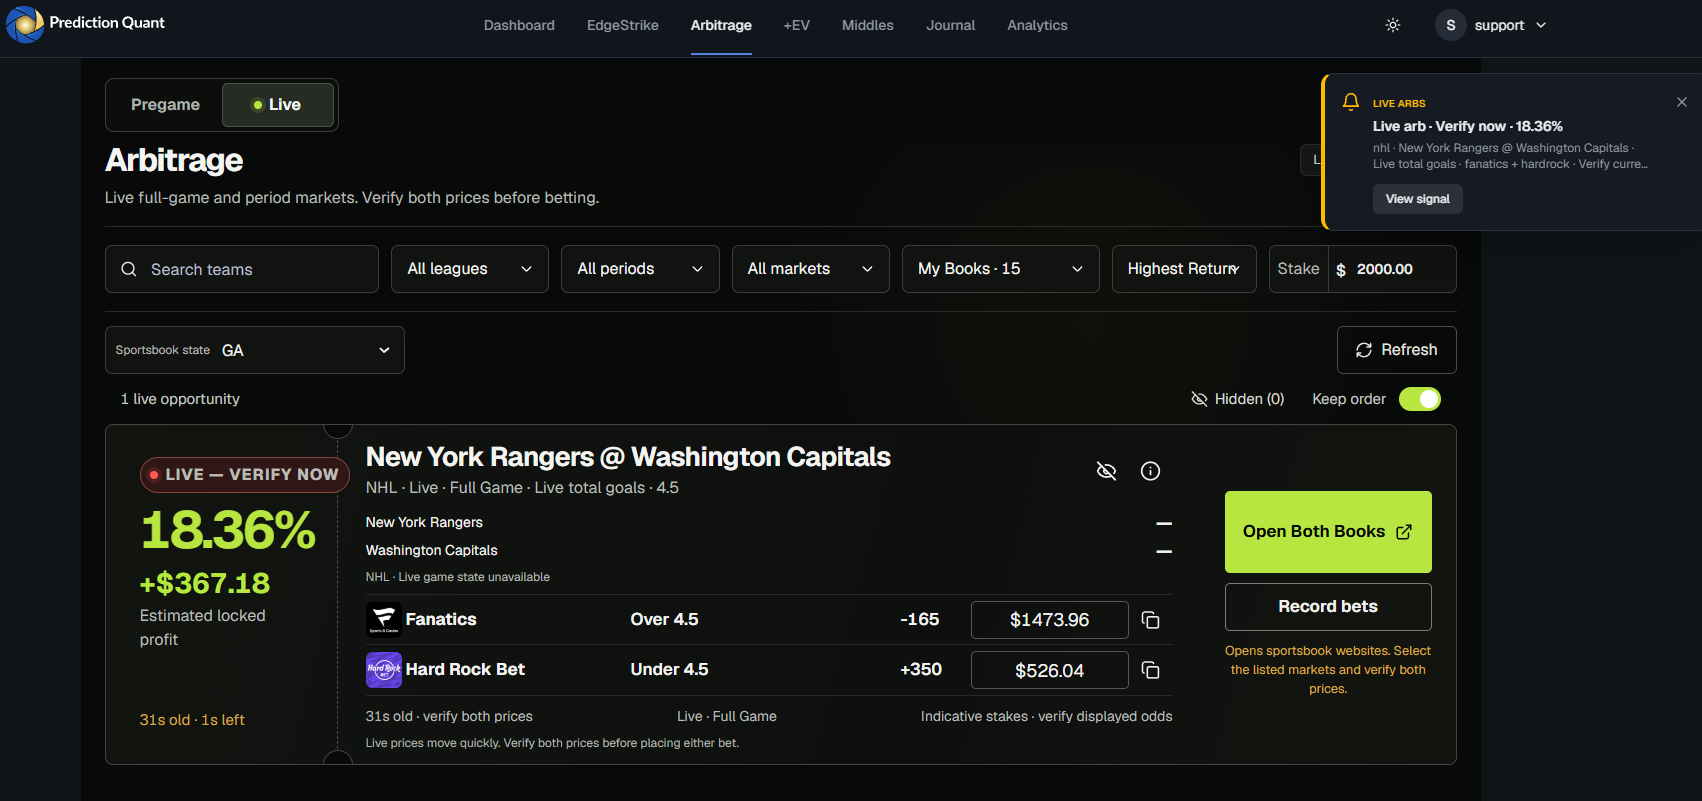Open the +EV tab
The image size is (1702, 801).
tap(797, 25)
